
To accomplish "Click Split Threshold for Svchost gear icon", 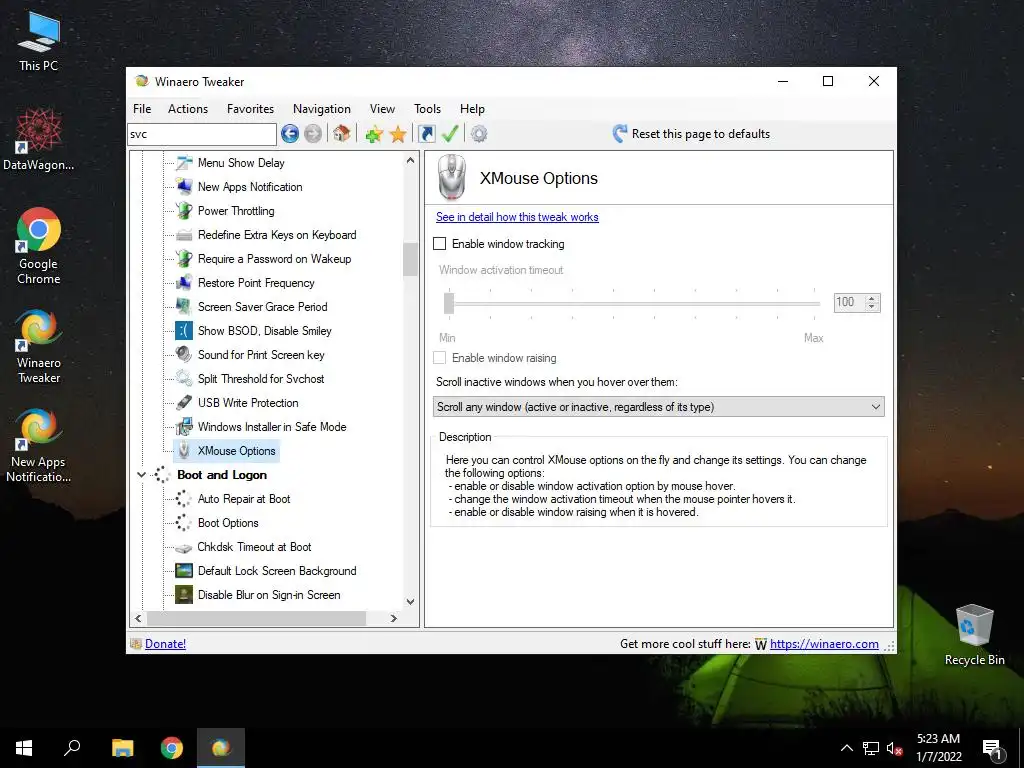I will (184, 379).
